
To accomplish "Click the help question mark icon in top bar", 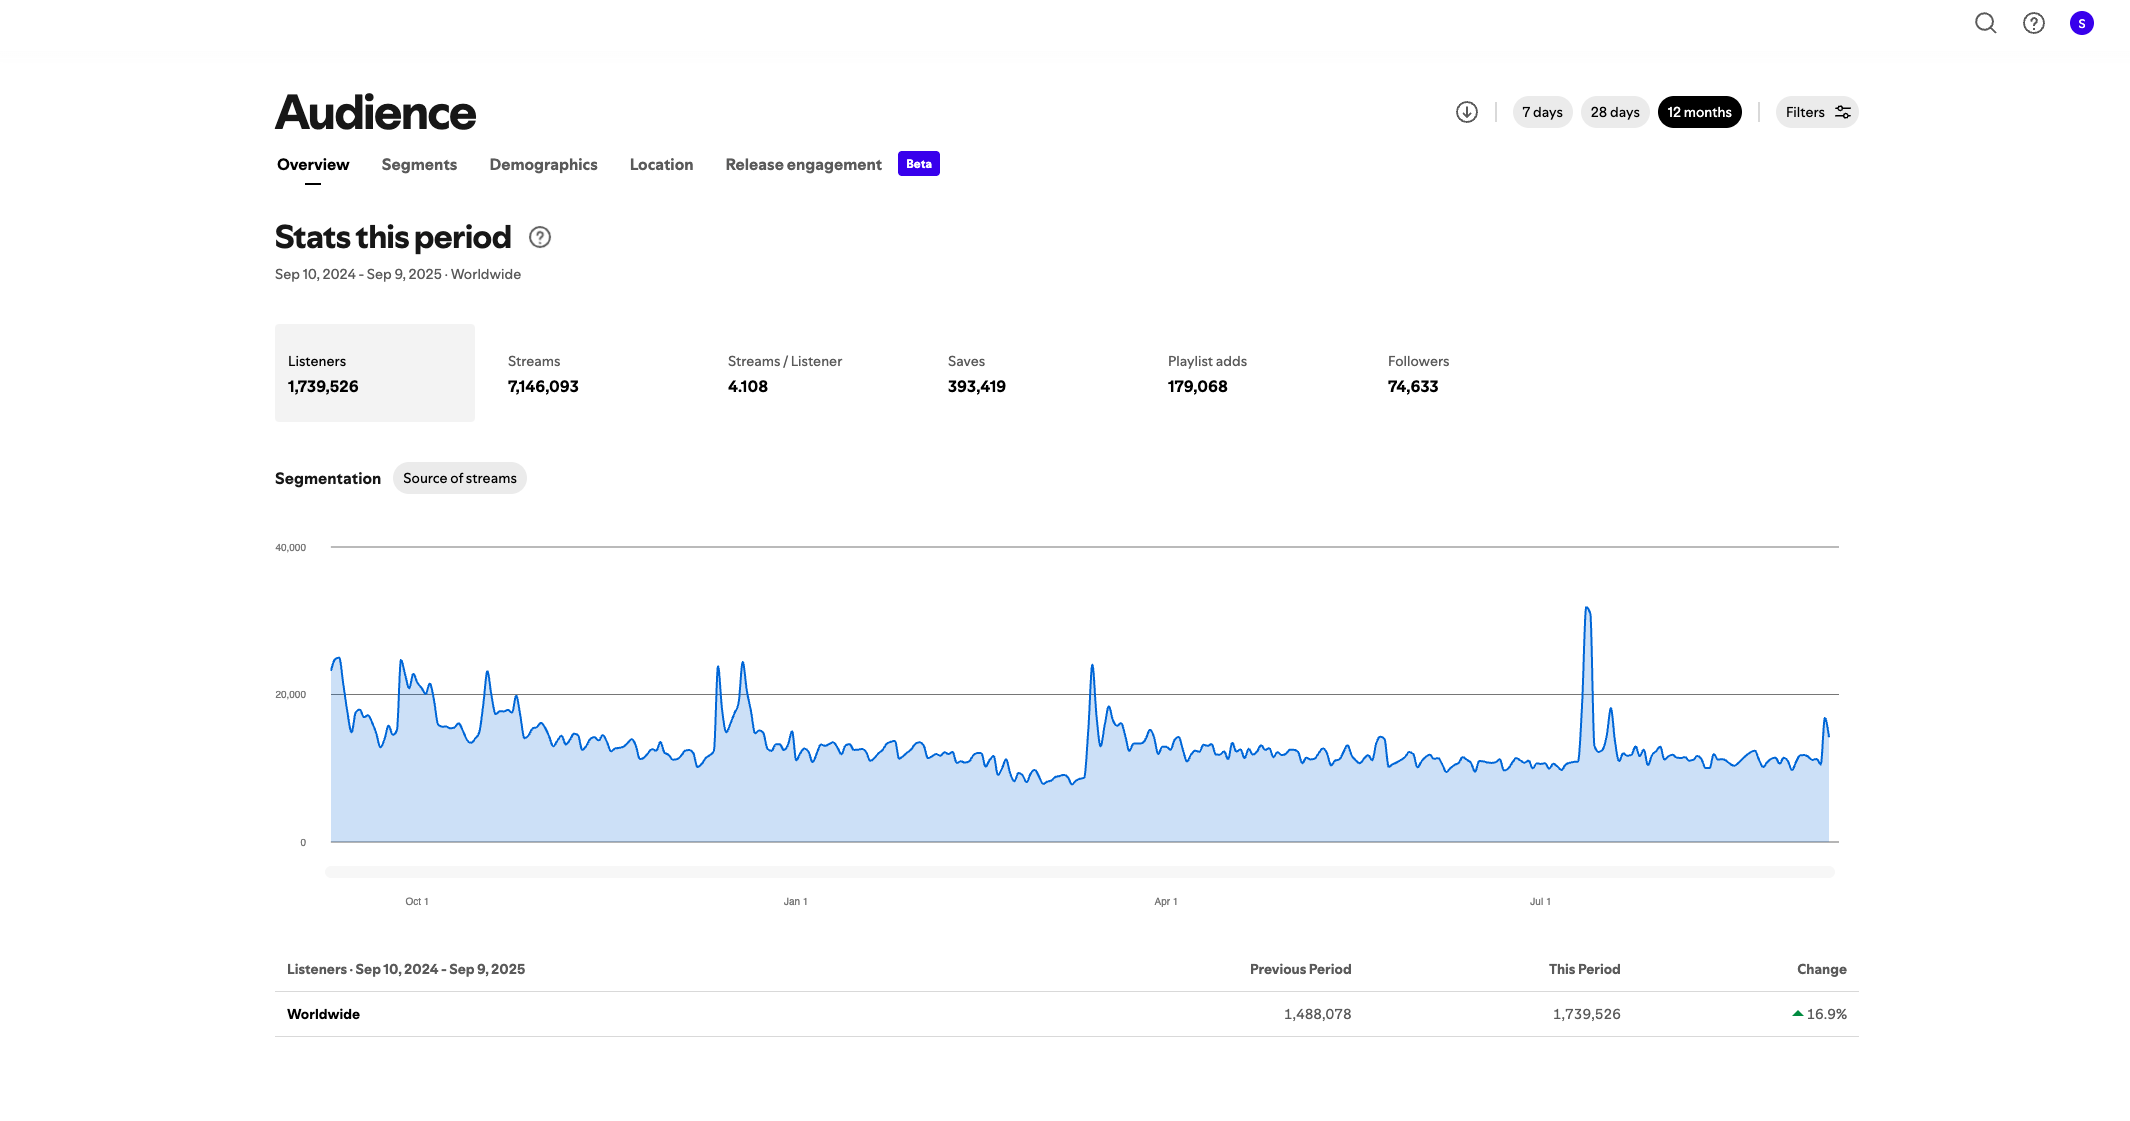I will coord(2033,23).
